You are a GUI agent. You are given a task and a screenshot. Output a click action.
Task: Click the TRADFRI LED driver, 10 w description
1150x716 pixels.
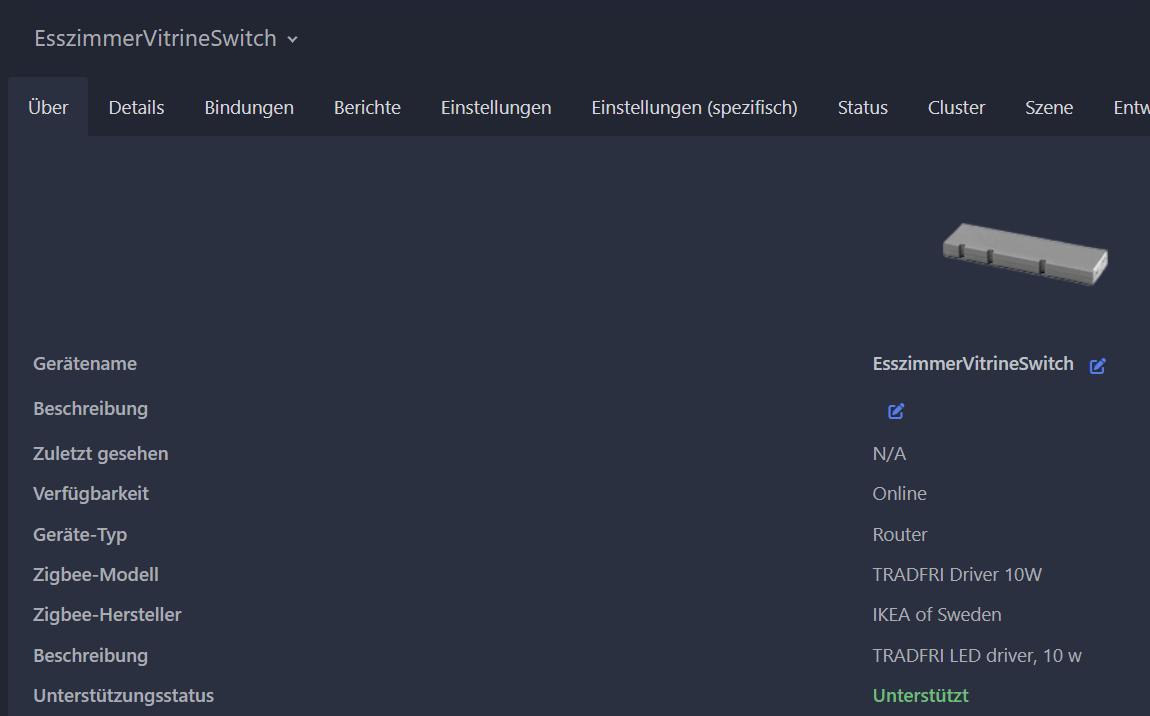[x=977, y=656]
